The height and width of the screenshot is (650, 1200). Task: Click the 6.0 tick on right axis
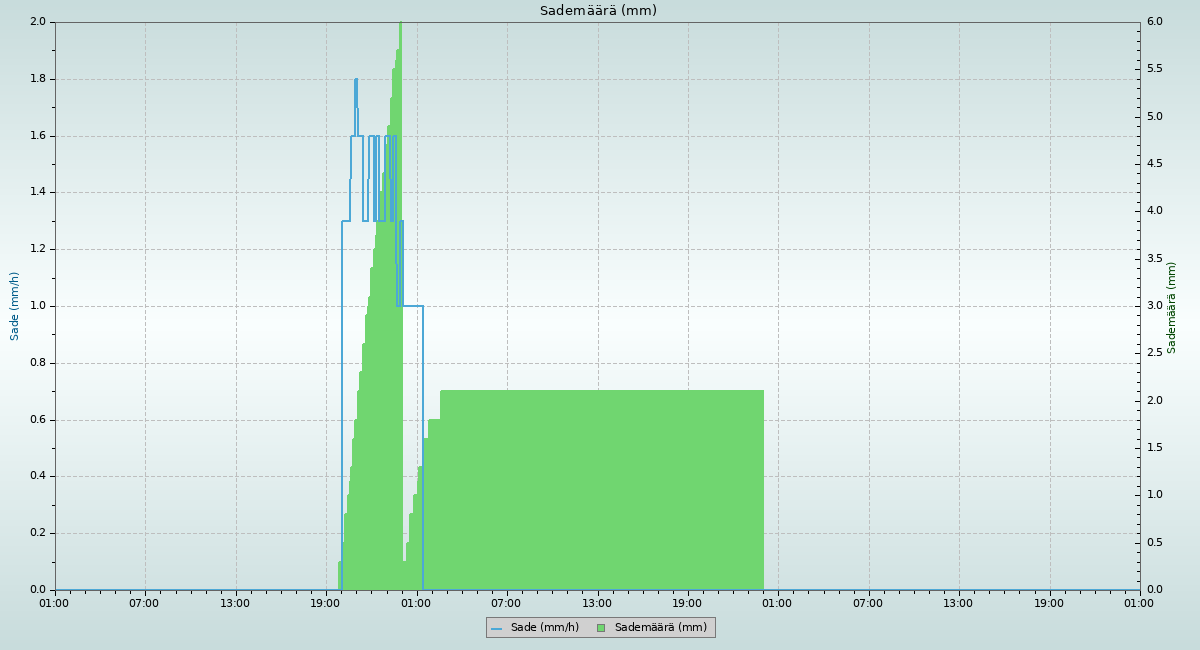(x=1154, y=22)
